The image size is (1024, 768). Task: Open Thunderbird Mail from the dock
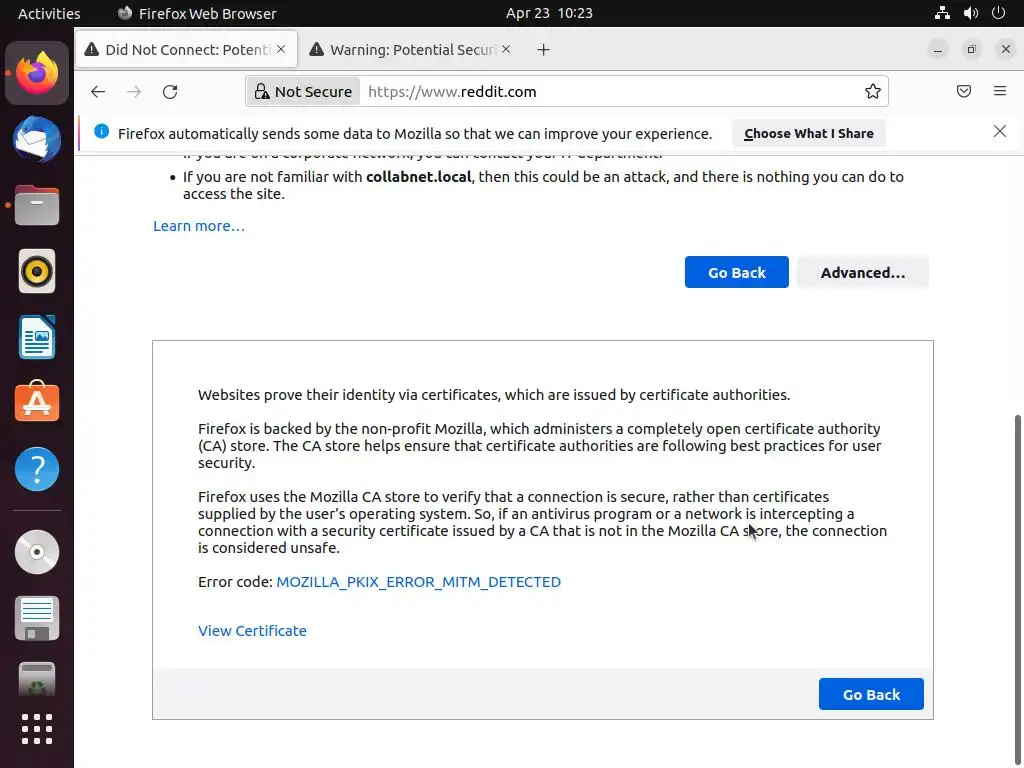coord(37,139)
